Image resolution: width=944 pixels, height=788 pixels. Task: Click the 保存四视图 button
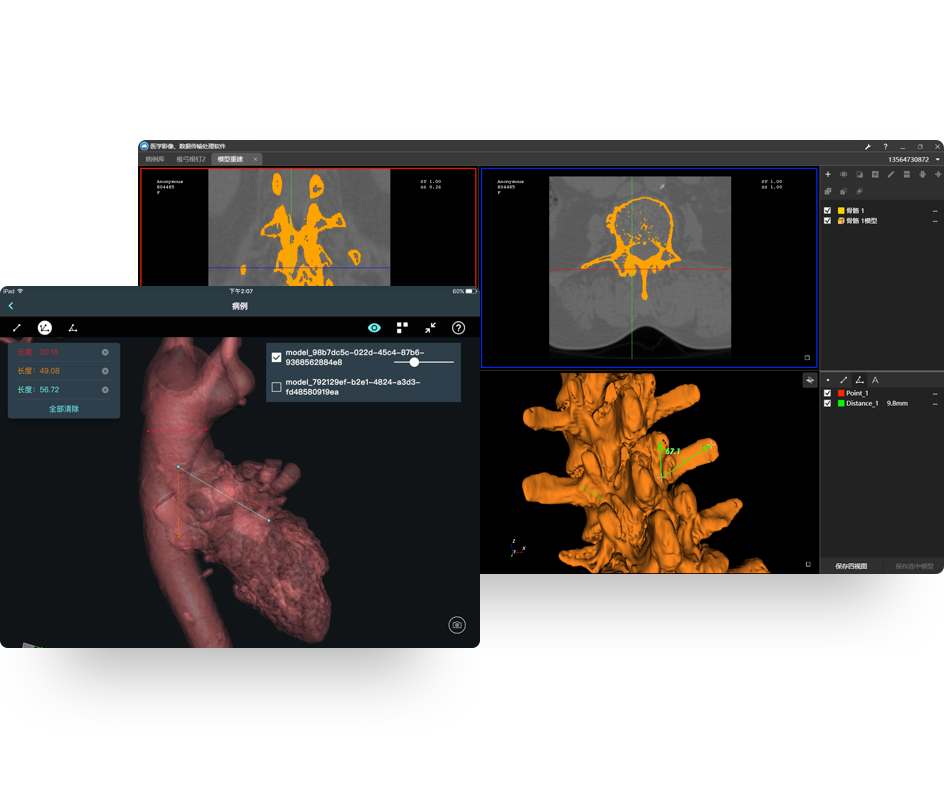(x=851, y=566)
